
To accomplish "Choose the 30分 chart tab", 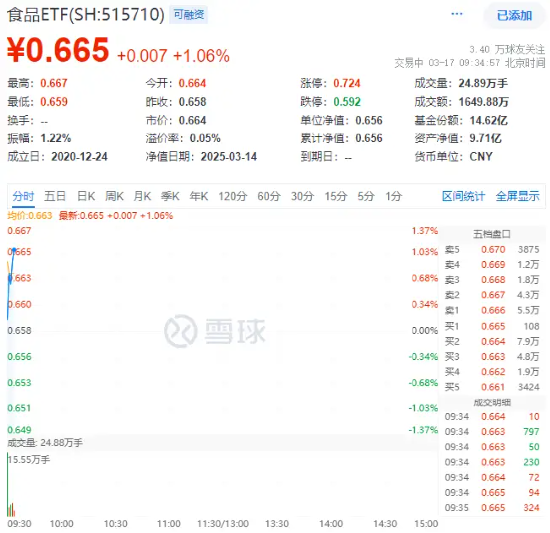I will (302, 196).
